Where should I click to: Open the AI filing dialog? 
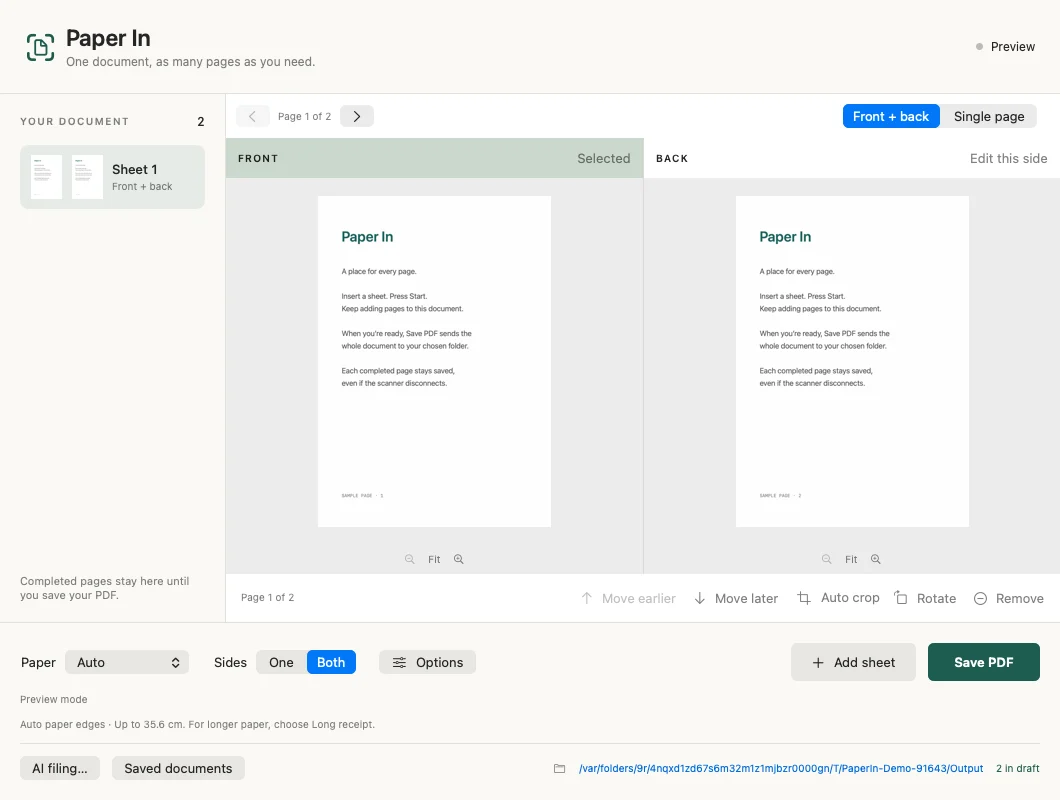pyautogui.click(x=59, y=768)
